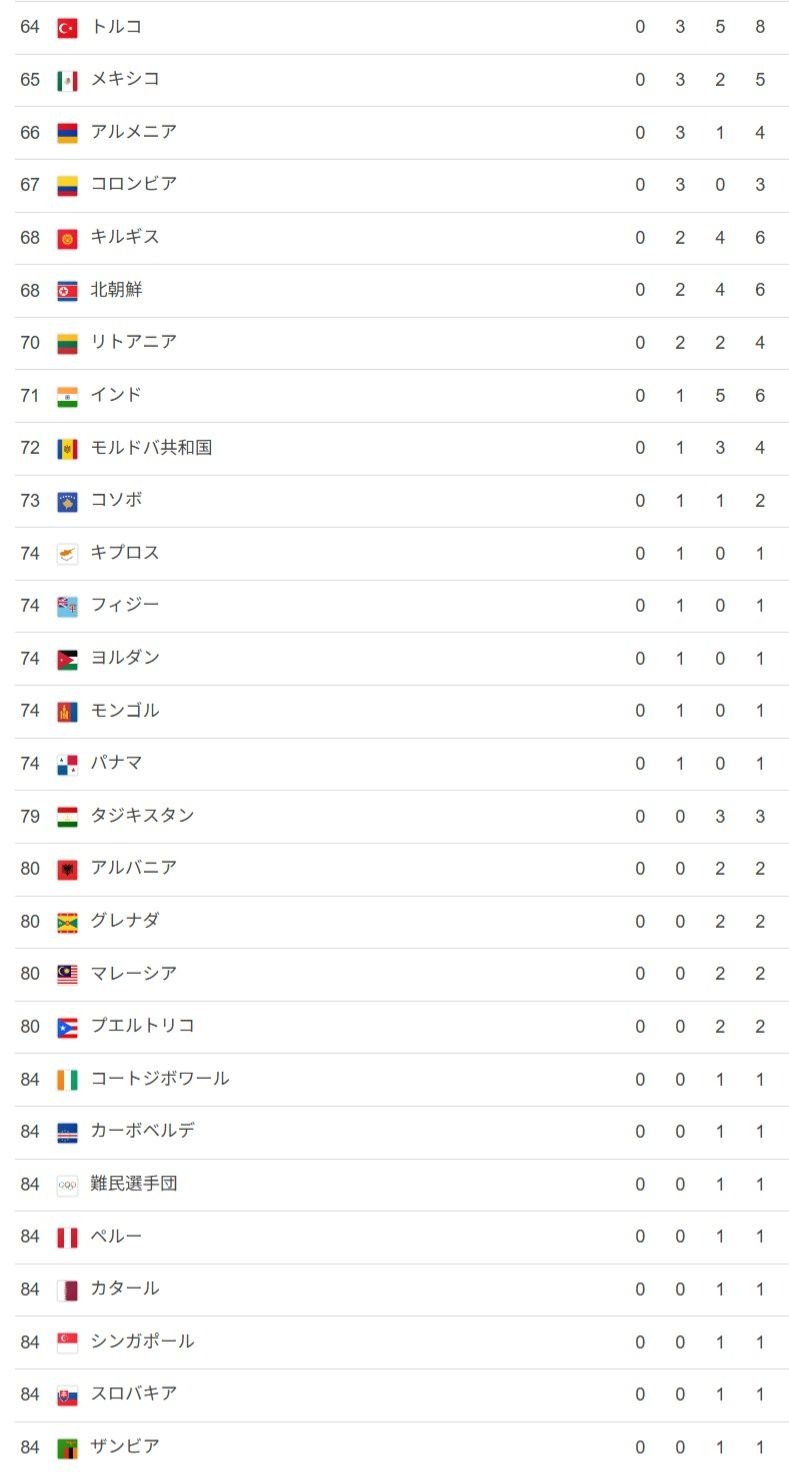This screenshot has height=1479, width=789.
Task: Click the Malaysia flag icon
Action: (x=67, y=975)
